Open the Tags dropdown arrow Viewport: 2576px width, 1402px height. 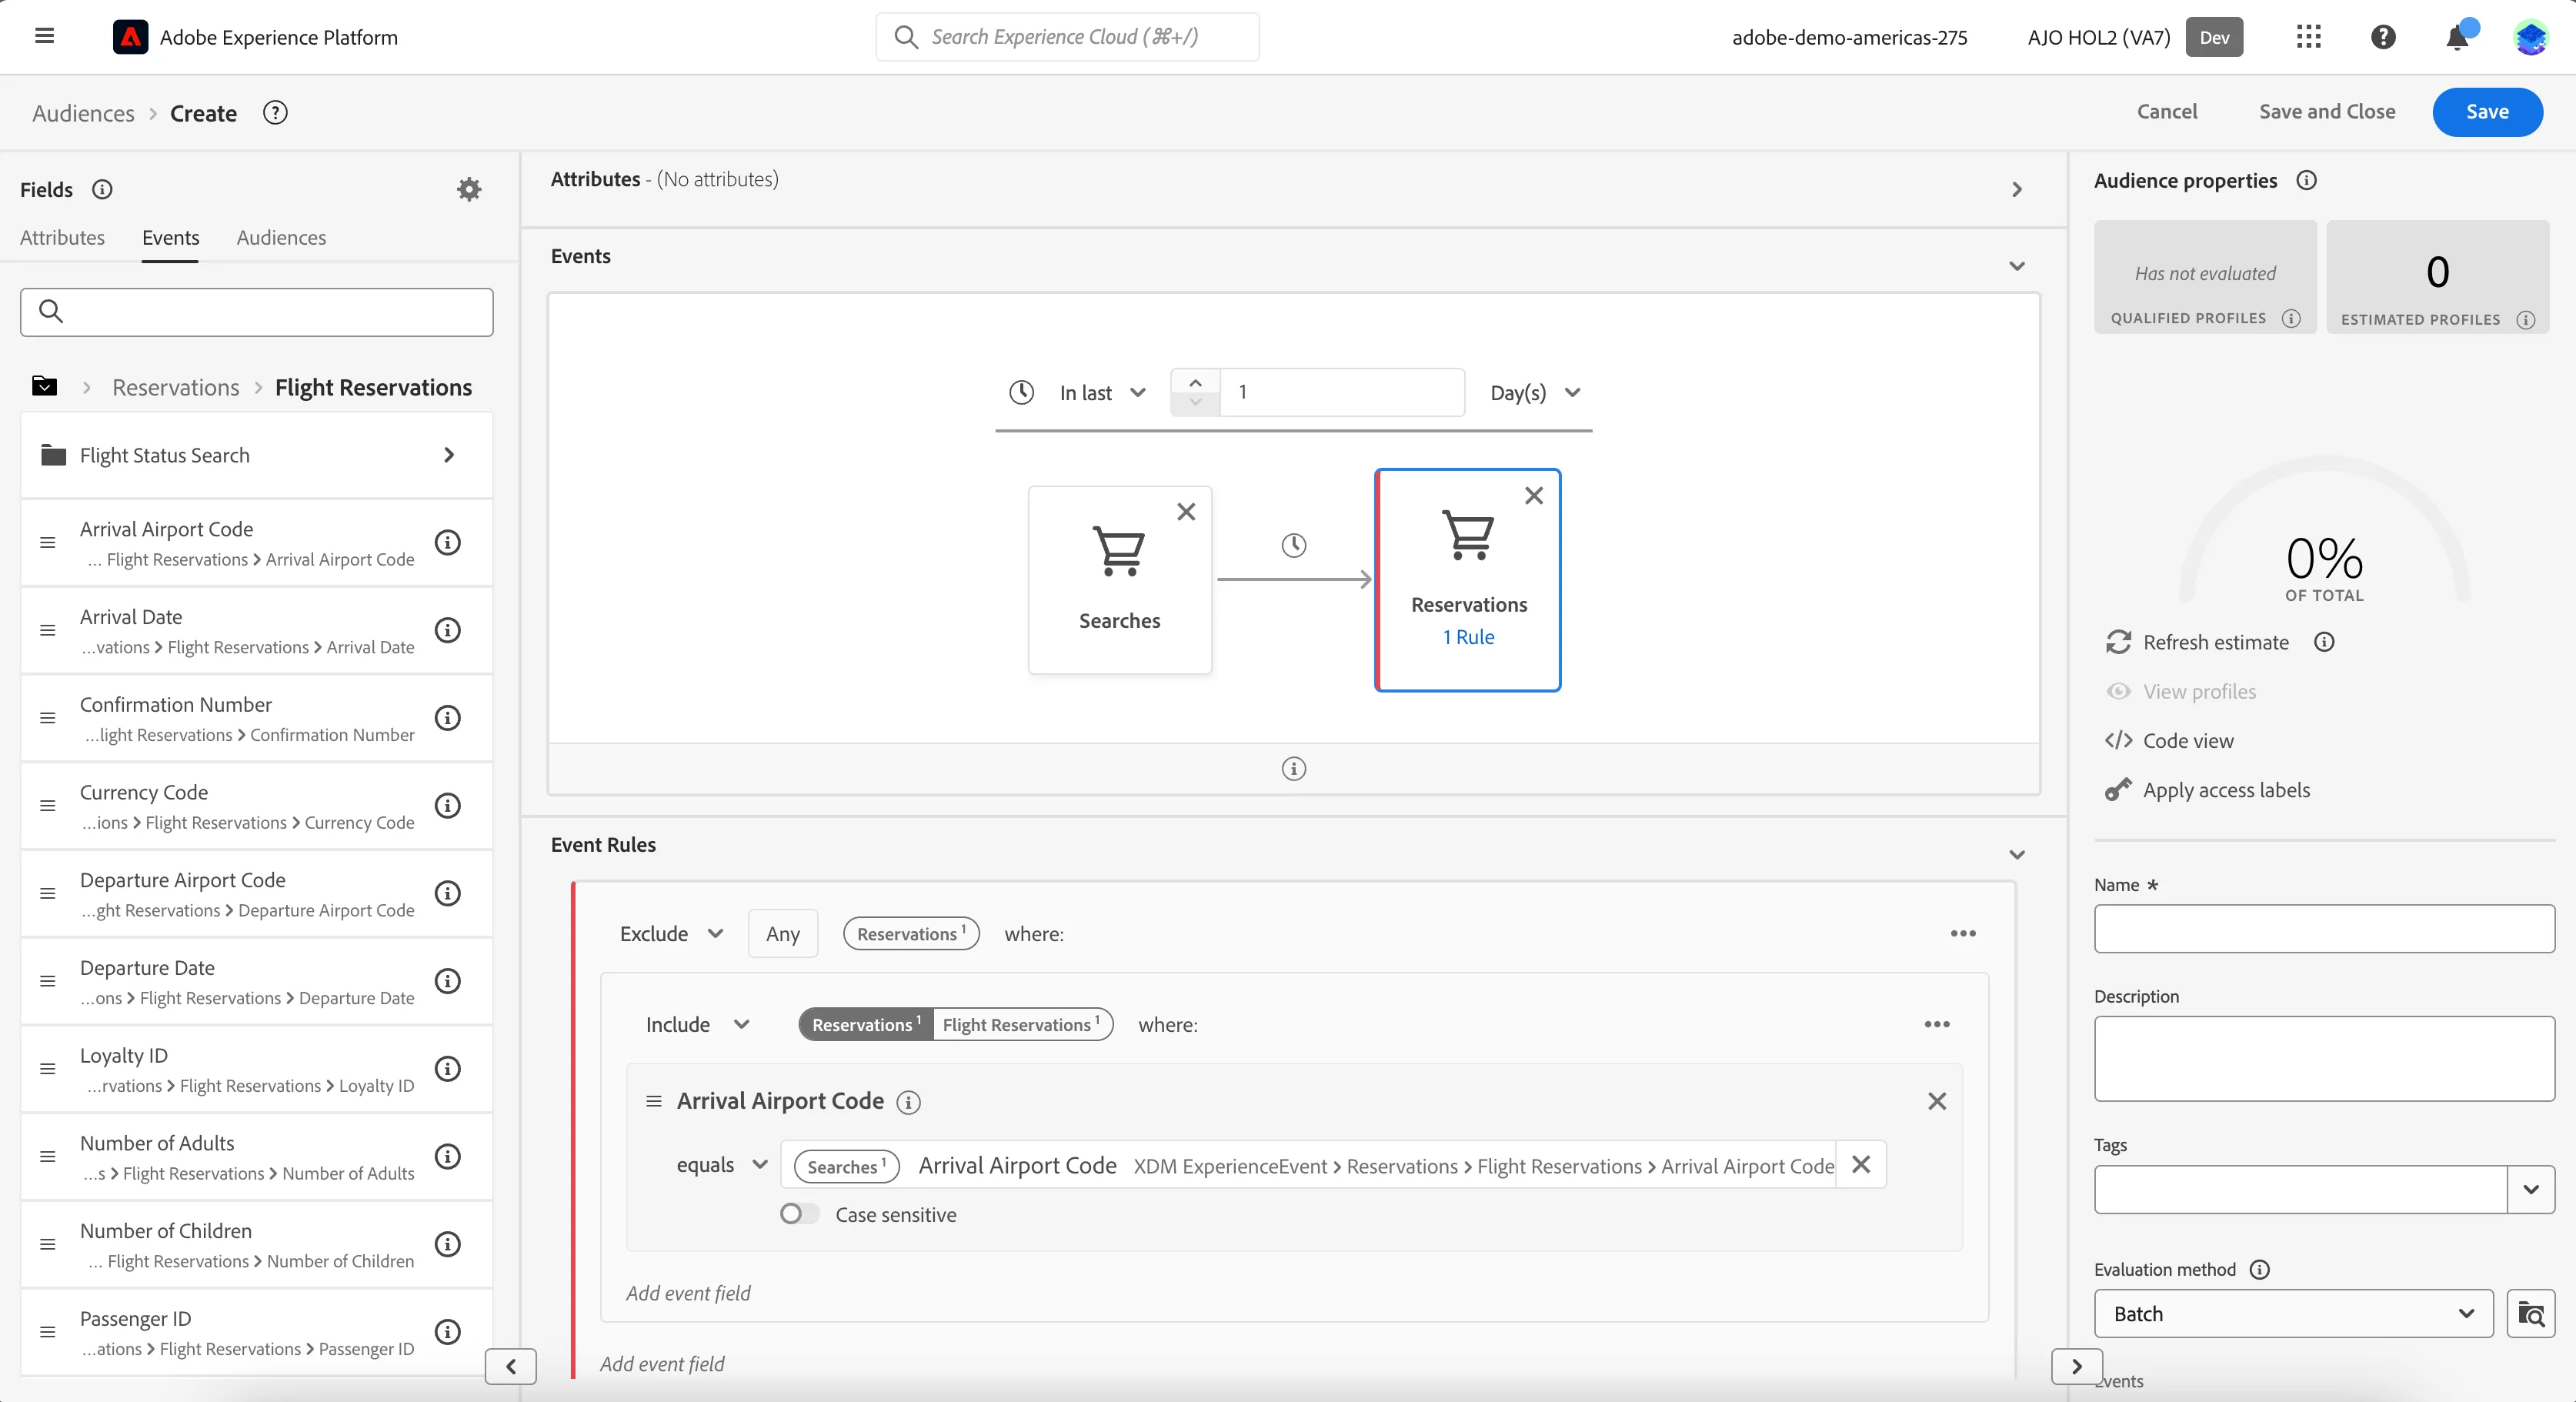click(2530, 1189)
